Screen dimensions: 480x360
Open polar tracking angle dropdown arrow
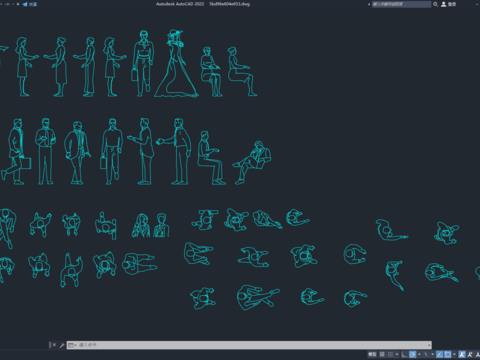pyautogui.click(x=419, y=354)
